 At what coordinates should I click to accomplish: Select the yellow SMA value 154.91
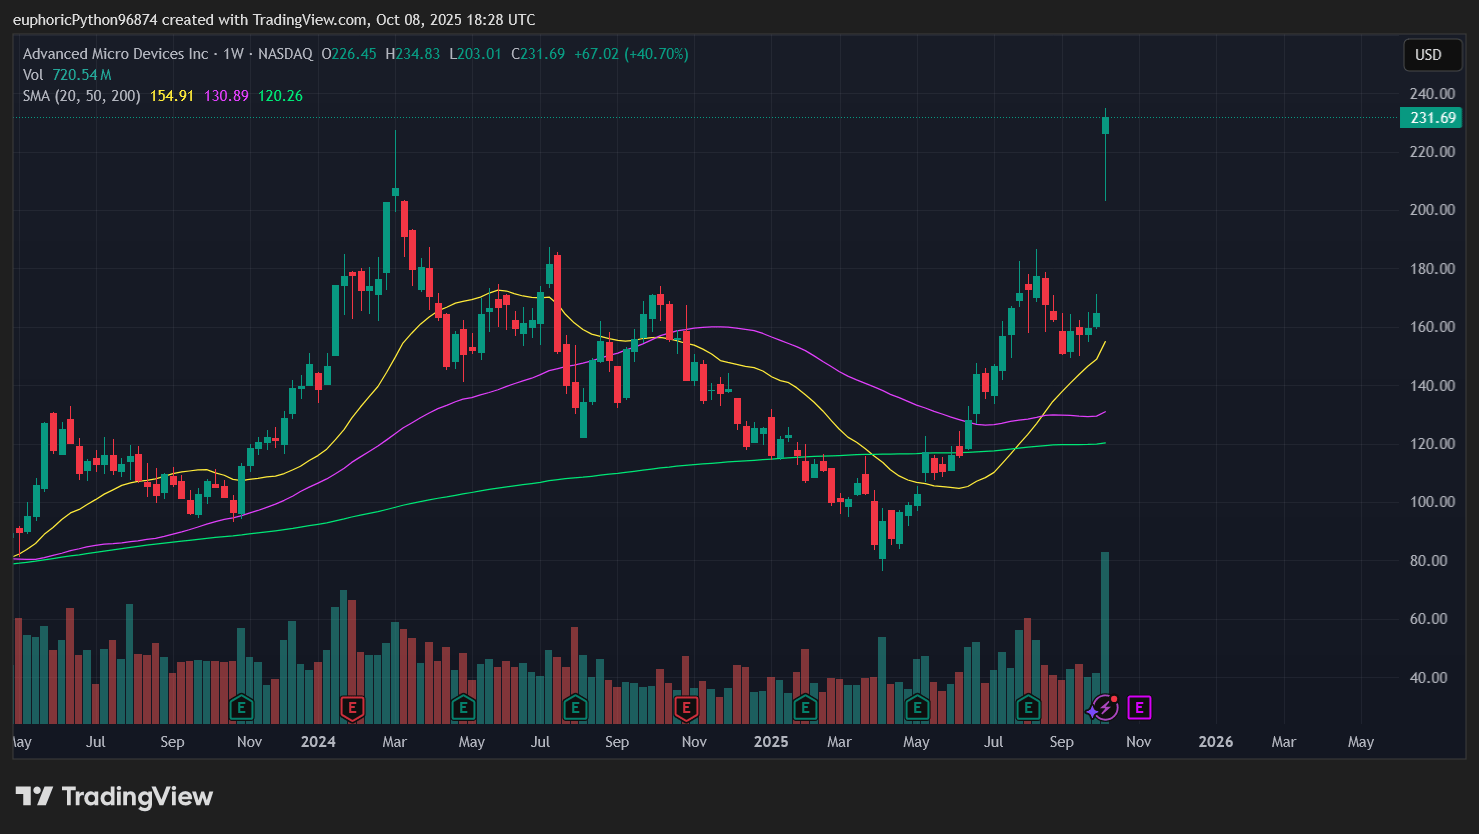point(171,95)
